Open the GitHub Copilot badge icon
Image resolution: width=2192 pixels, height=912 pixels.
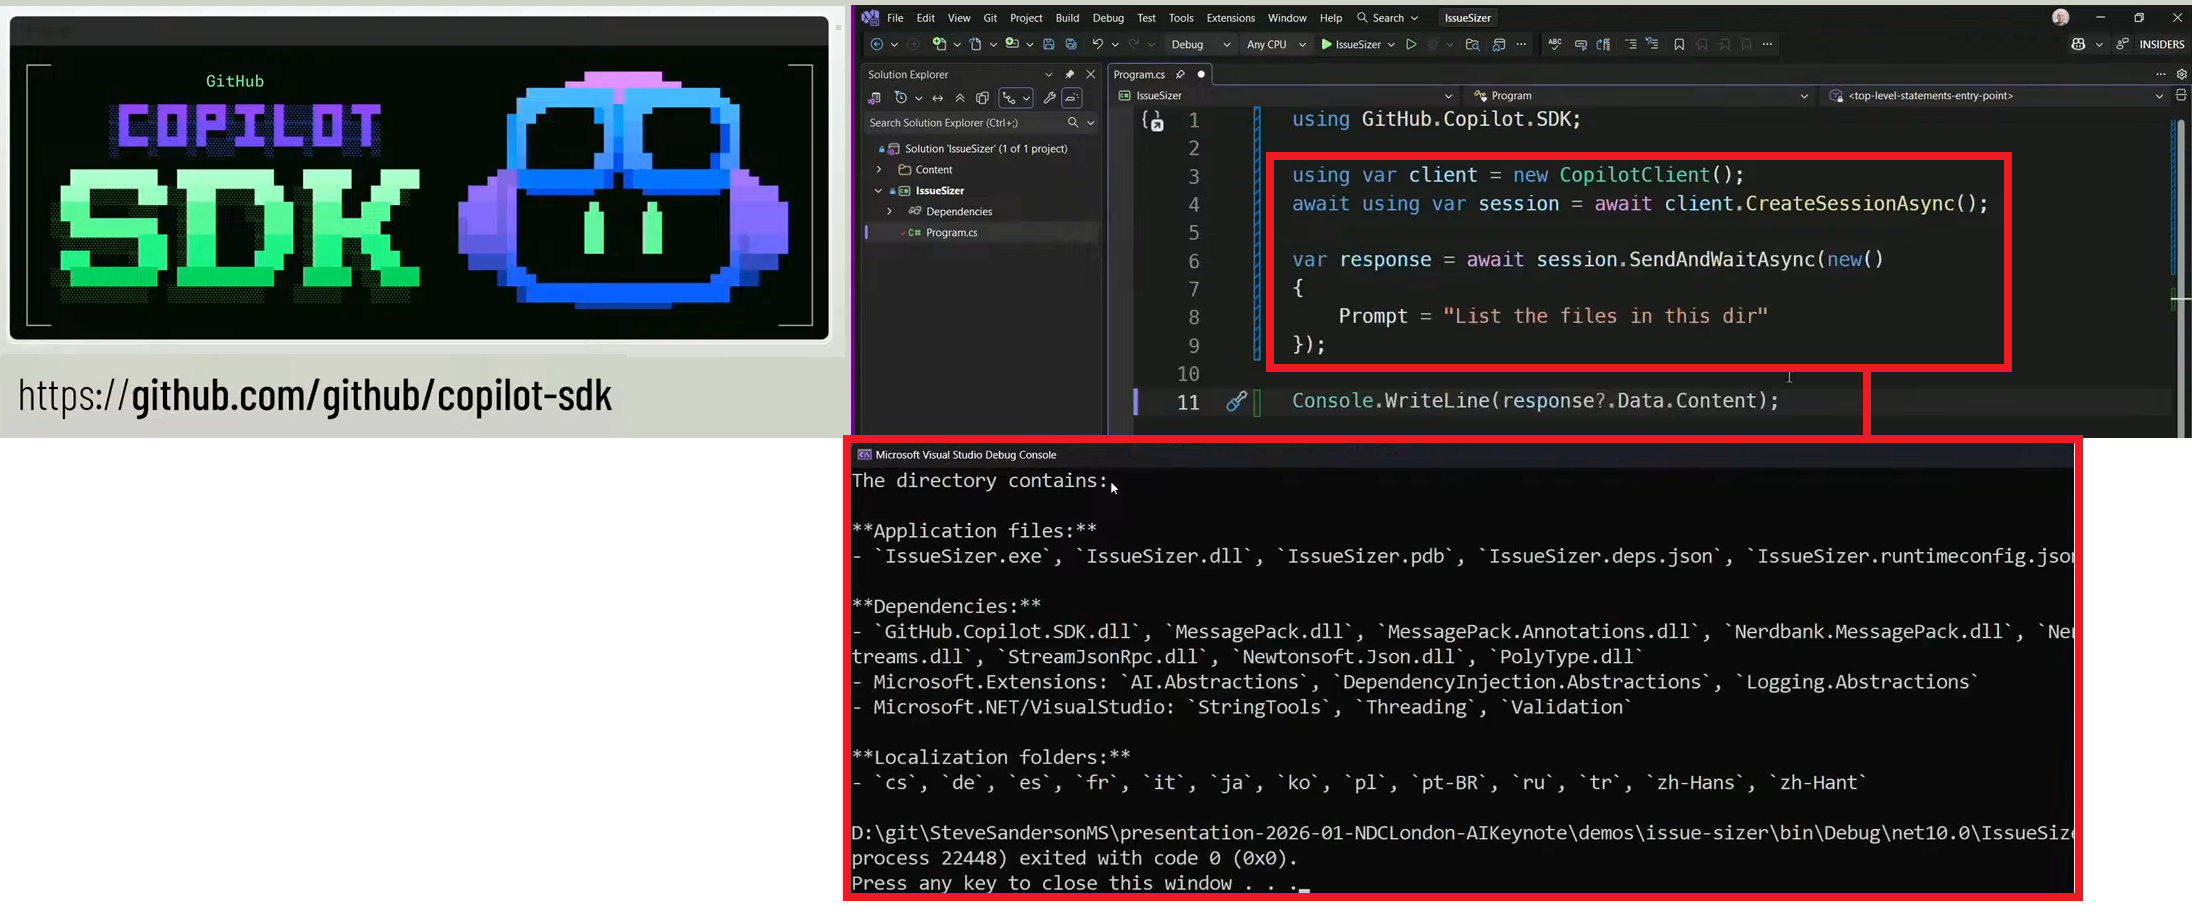(x=2079, y=44)
